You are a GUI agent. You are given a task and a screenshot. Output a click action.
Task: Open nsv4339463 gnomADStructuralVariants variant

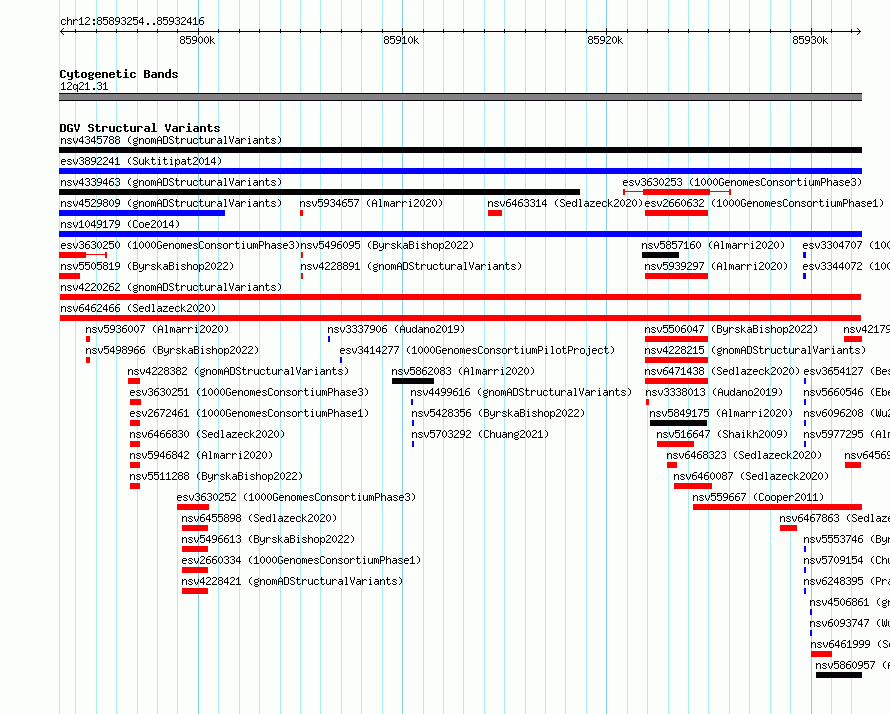point(171,182)
